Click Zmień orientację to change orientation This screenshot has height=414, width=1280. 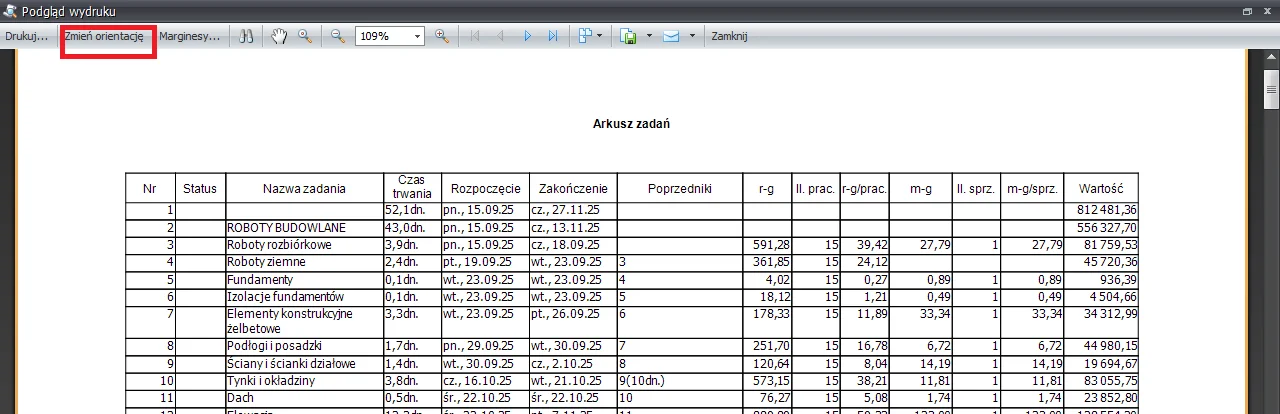(104, 36)
